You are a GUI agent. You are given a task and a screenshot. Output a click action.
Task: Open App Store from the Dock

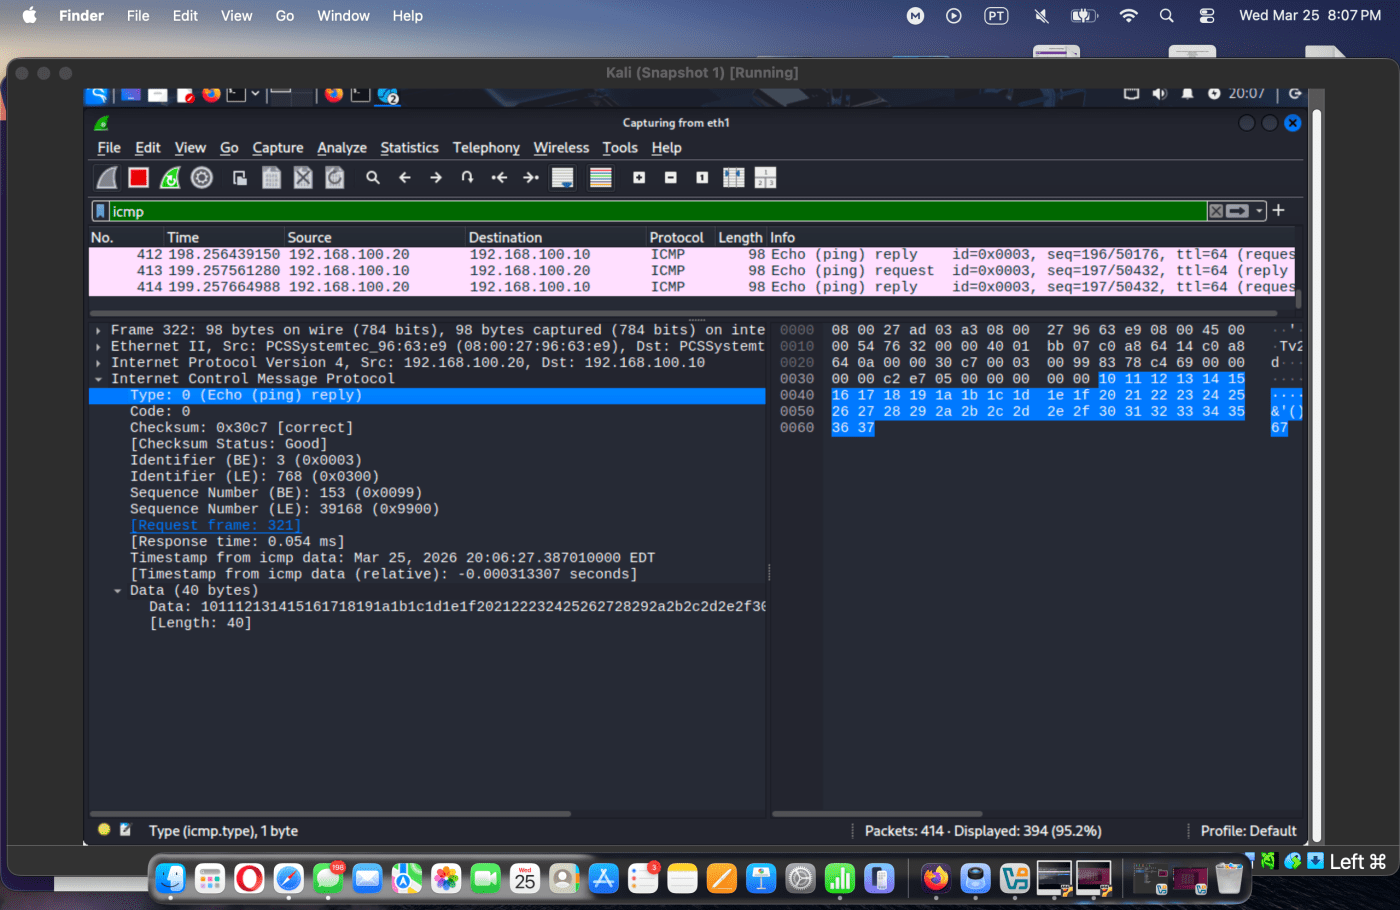pyautogui.click(x=603, y=879)
